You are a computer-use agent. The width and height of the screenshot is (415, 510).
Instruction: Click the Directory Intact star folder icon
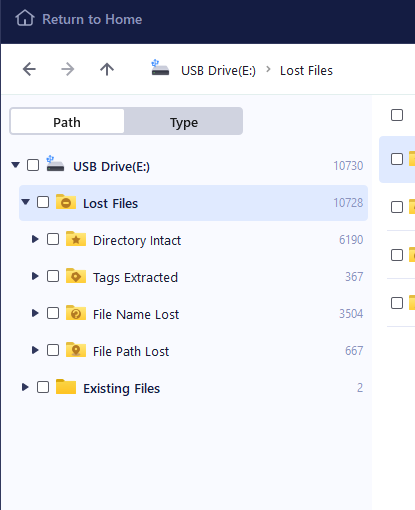(76, 239)
